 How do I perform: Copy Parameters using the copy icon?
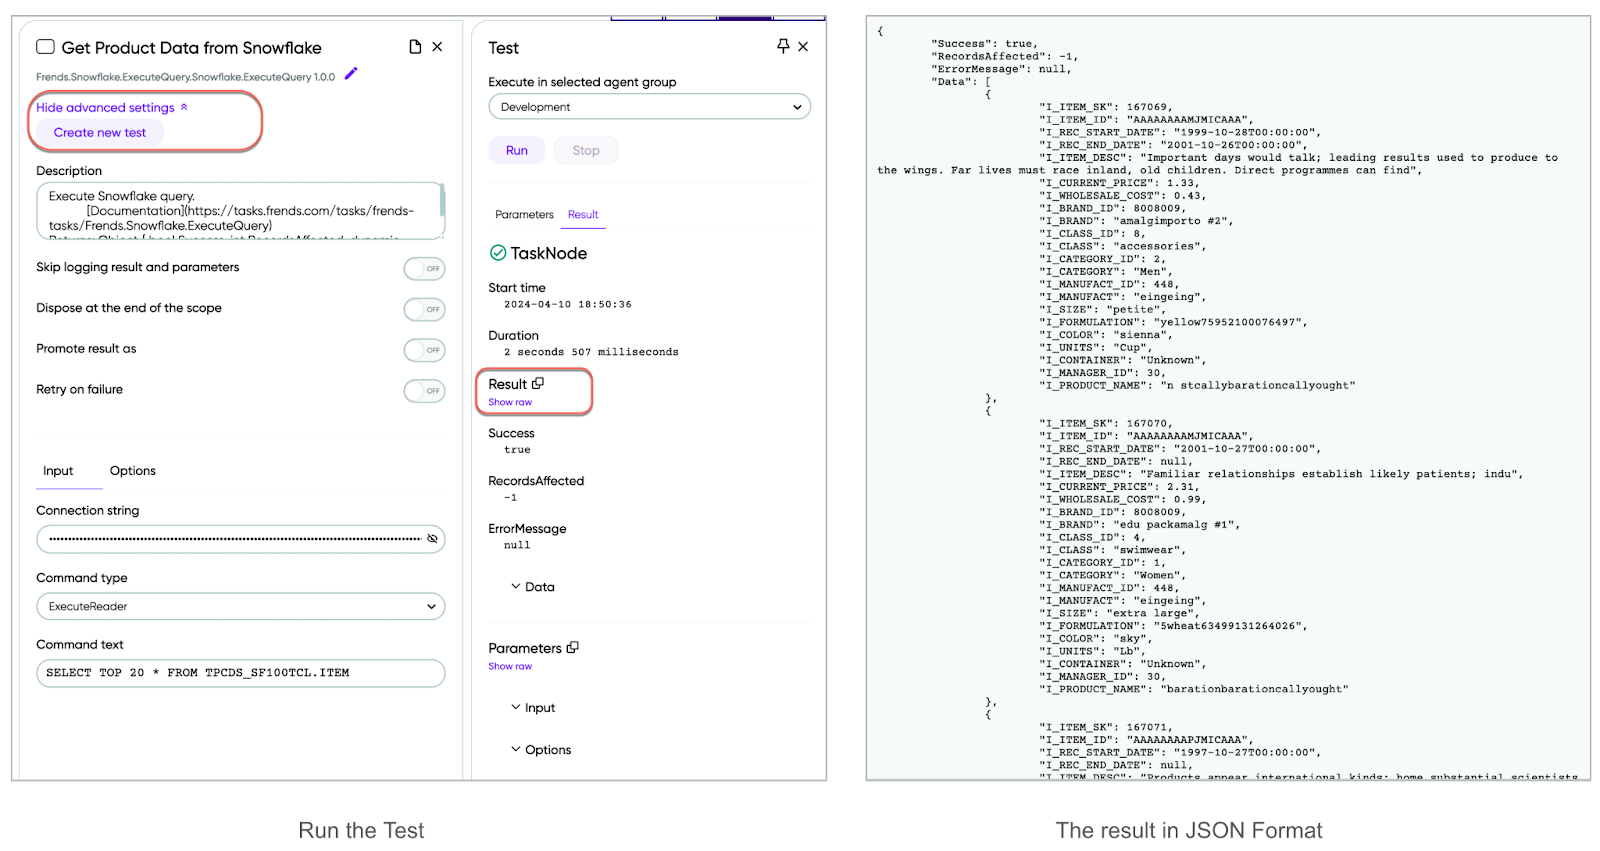[573, 647]
